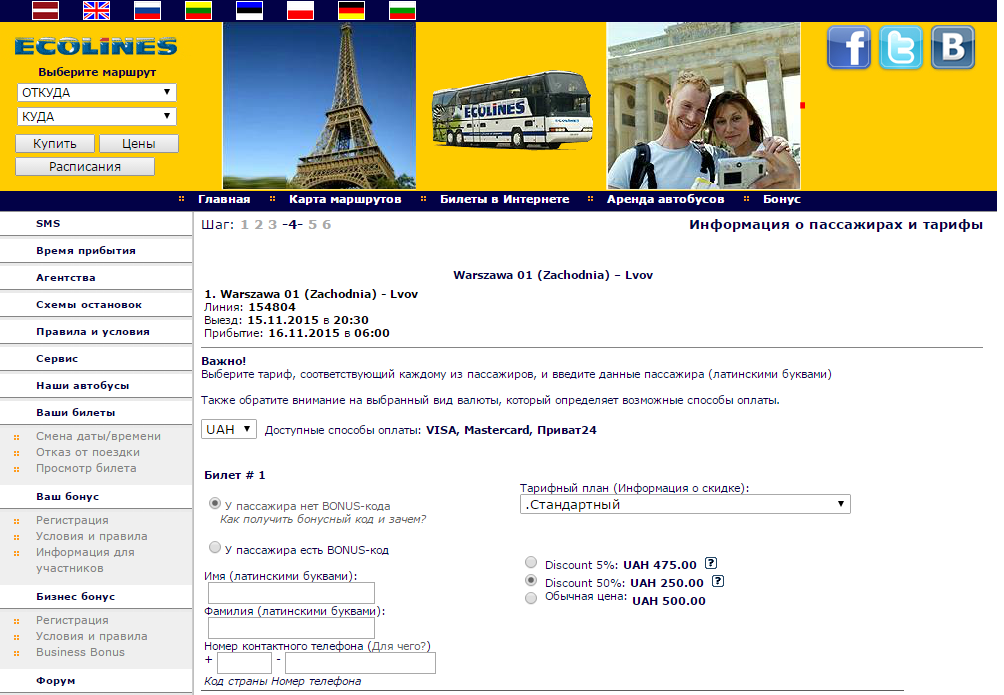Open help icon next to Discount 50%

pyautogui.click(x=718, y=581)
